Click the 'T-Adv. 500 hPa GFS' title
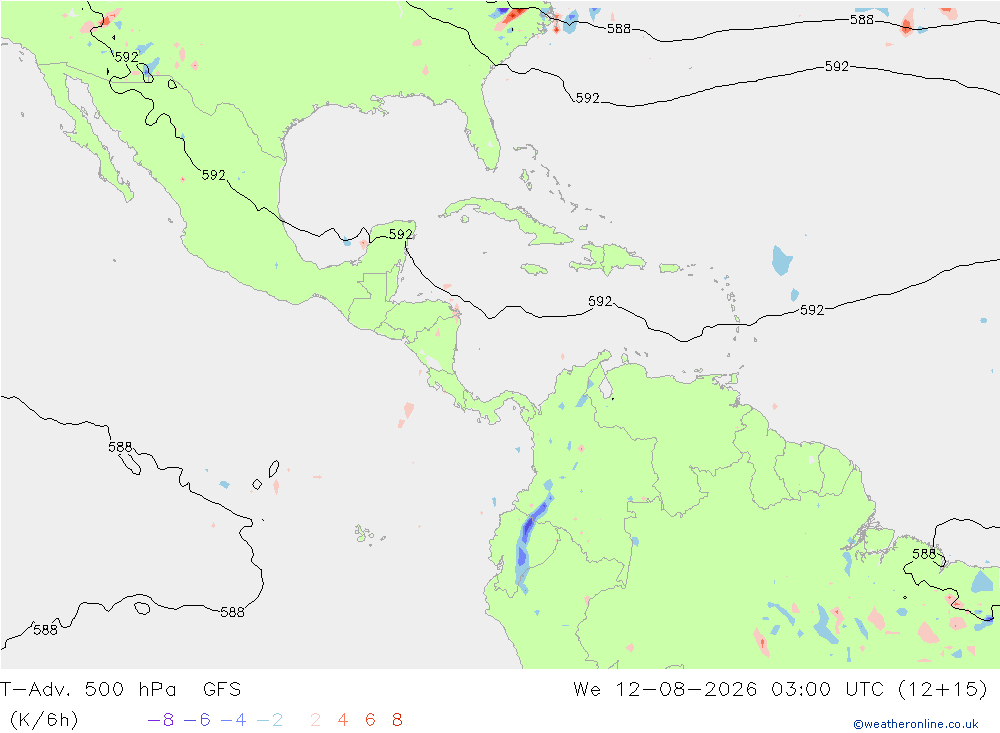The height and width of the screenshot is (733, 1000). 121,690
